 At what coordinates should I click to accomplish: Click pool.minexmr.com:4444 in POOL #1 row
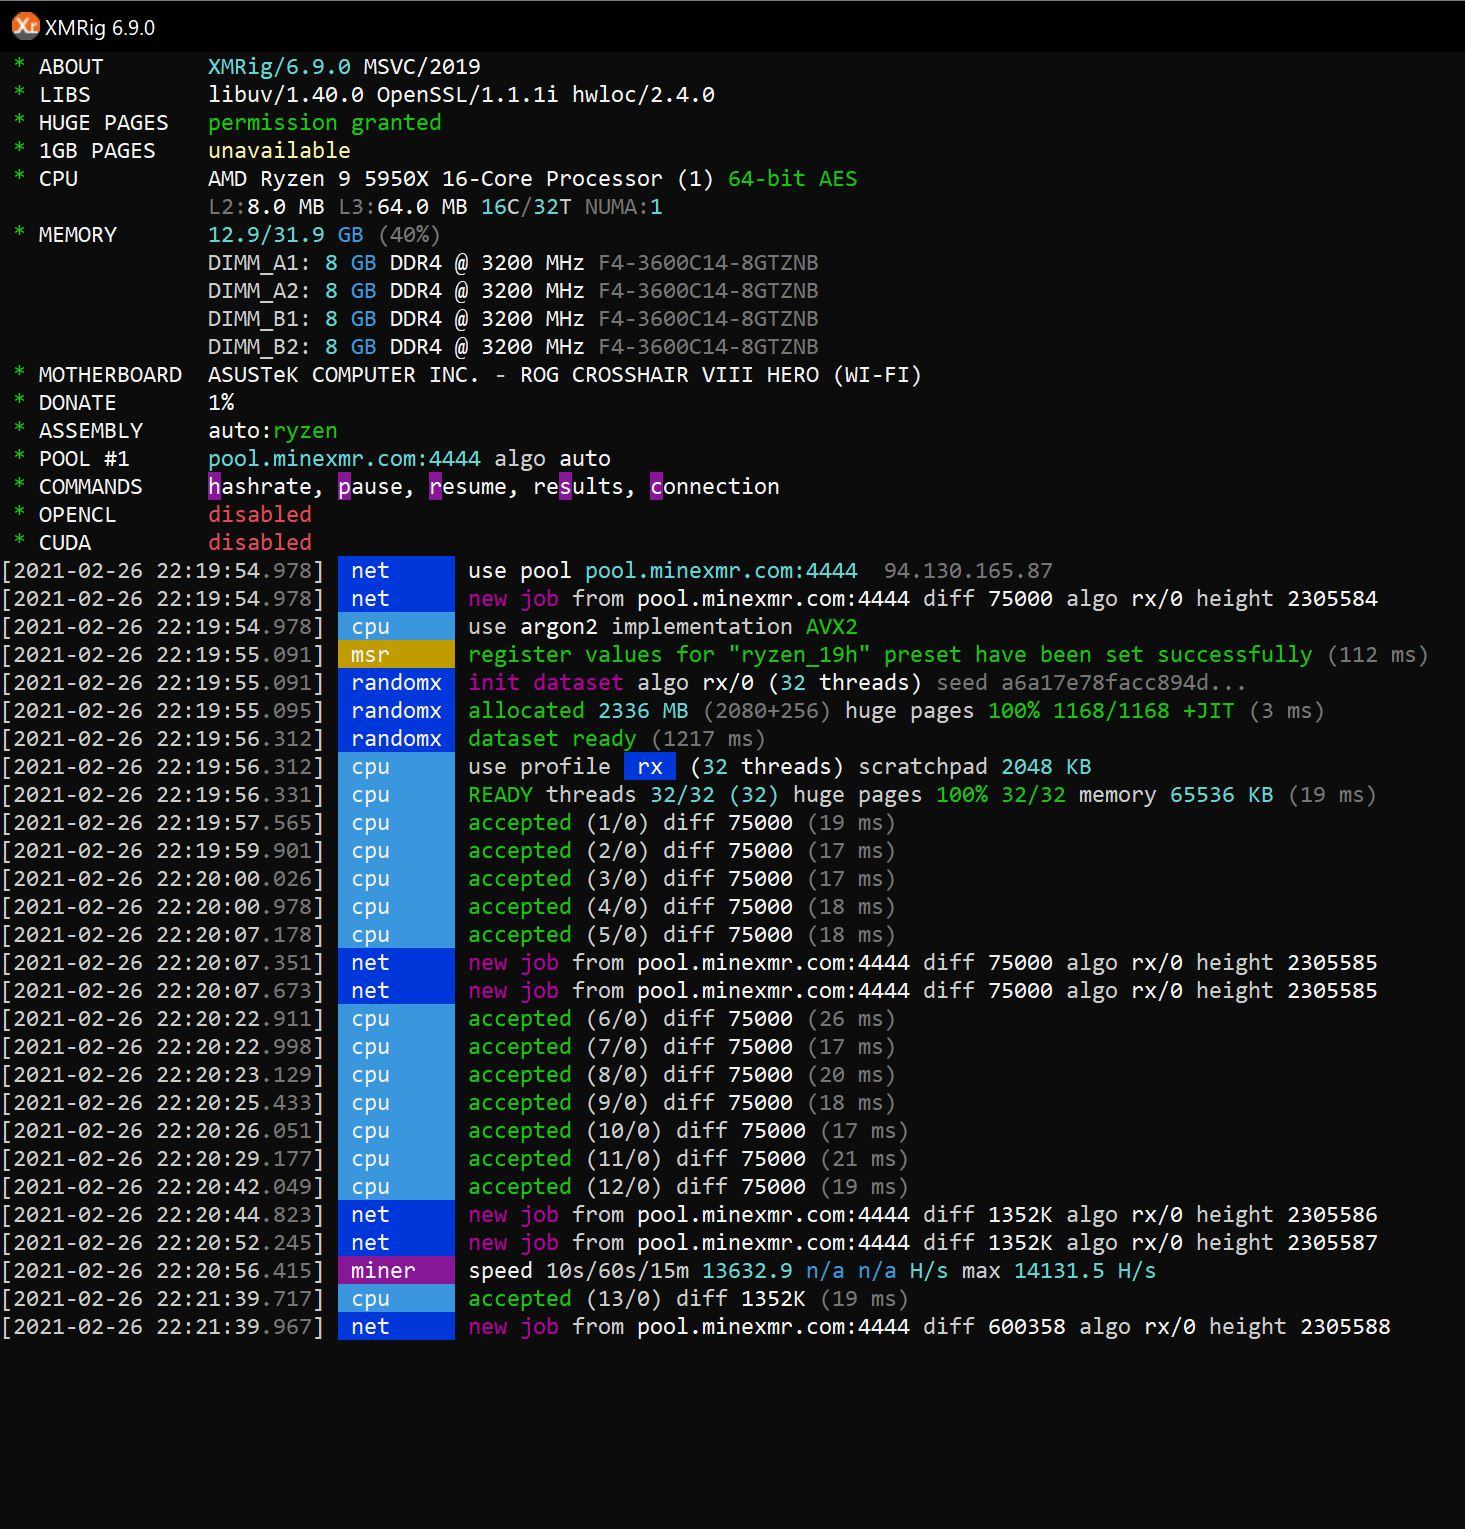coord(344,458)
